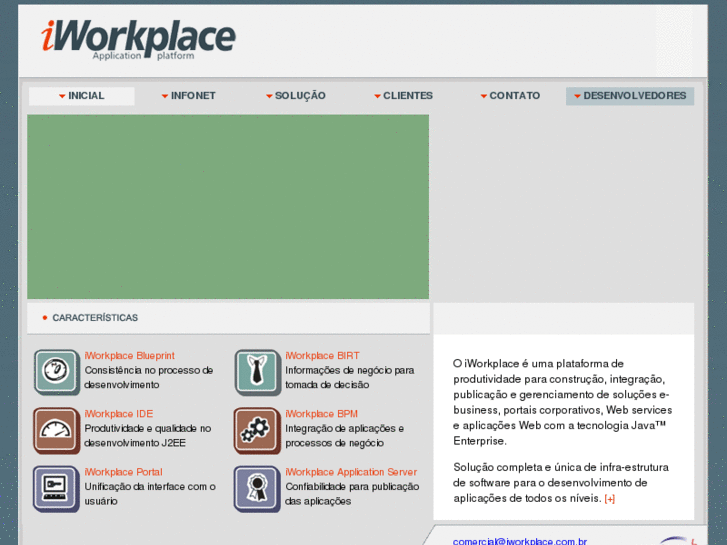Click the iWorkplace IDE gauge icon
The width and height of the screenshot is (727, 545).
(57, 430)
